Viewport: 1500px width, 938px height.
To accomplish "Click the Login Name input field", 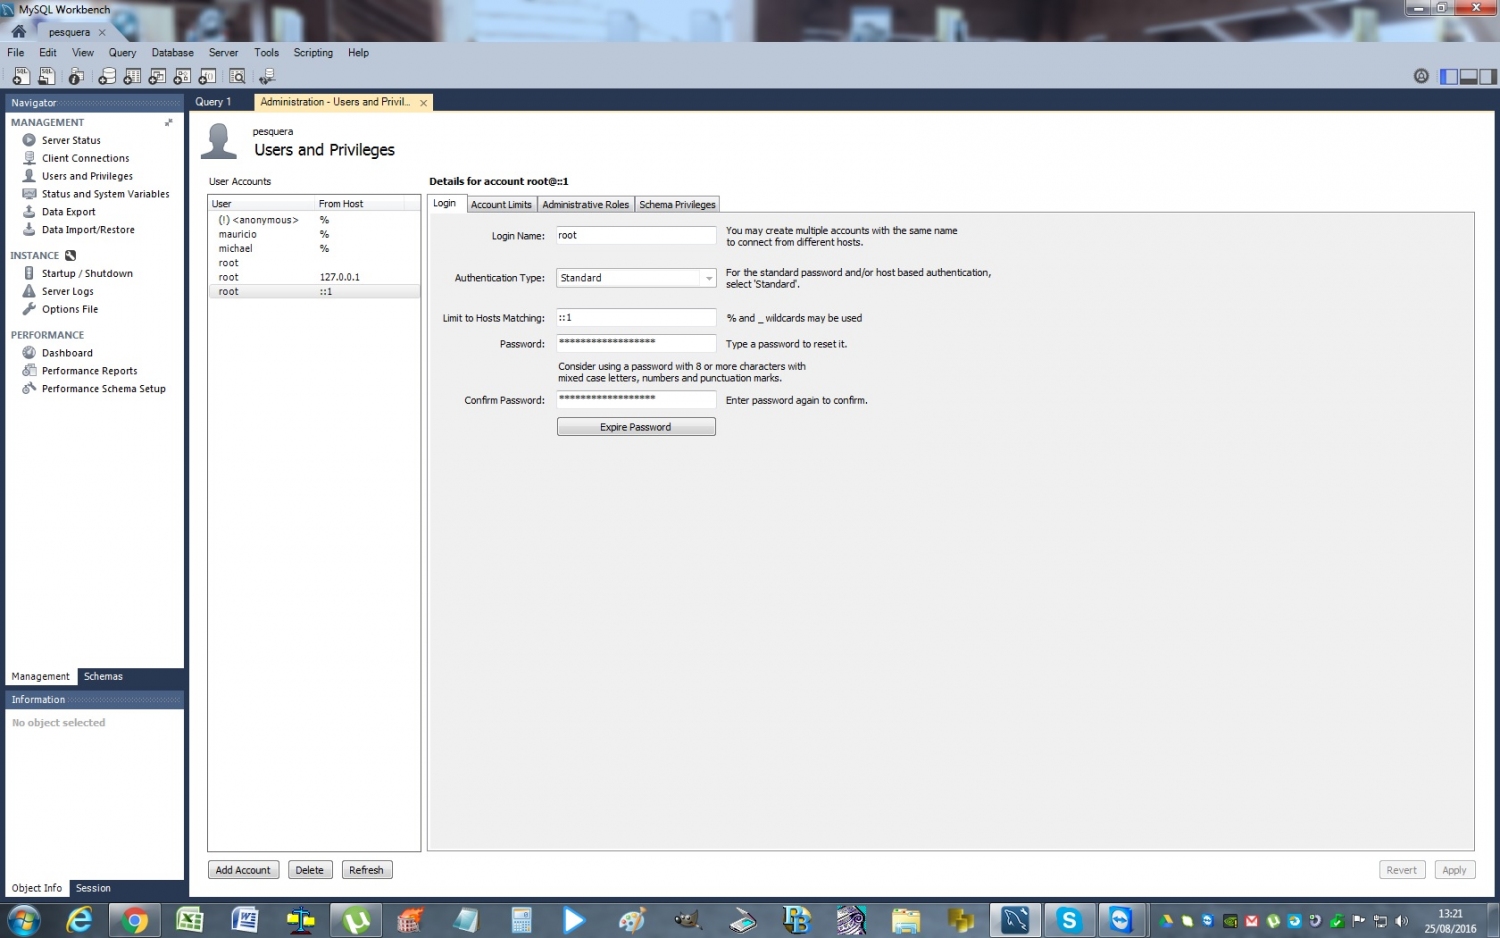I will [636, 236].
